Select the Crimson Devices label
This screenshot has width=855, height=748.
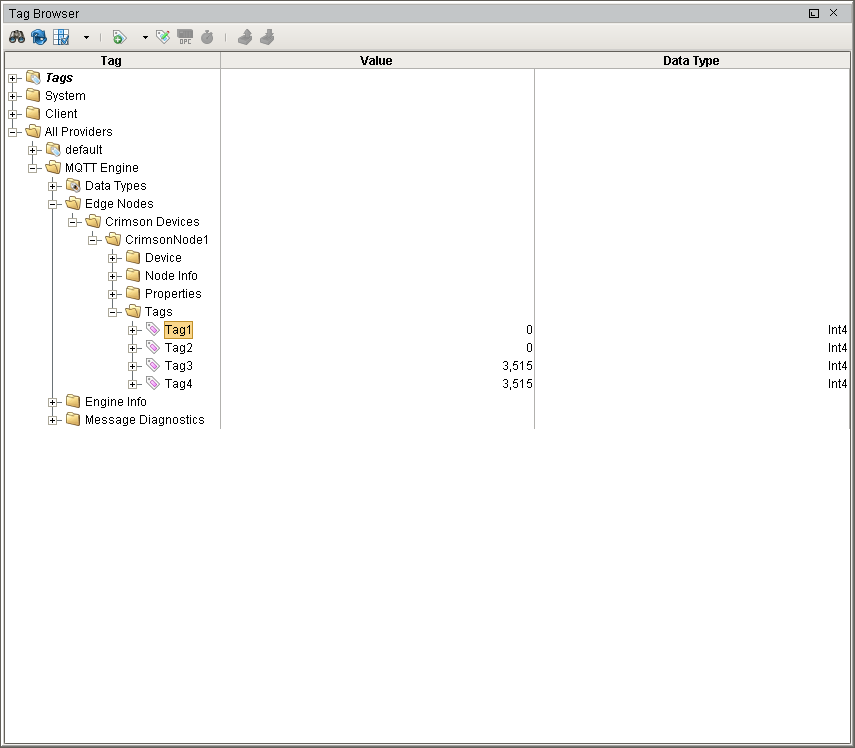(152, 222)
